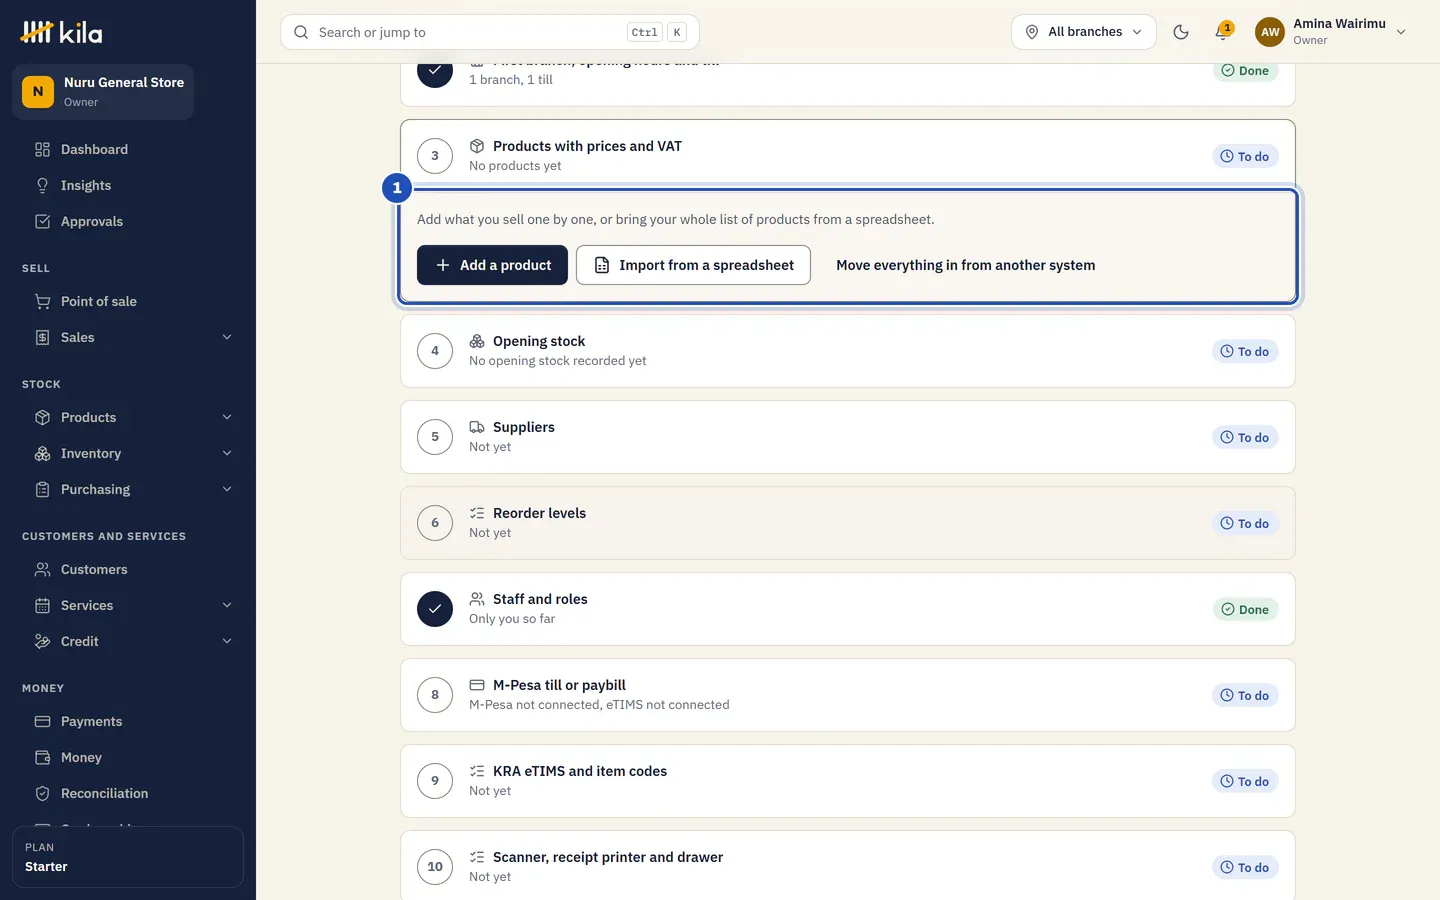Click the Purchasing clipboard icon
Screen dimensions: 1440x900
pos(42,490)
